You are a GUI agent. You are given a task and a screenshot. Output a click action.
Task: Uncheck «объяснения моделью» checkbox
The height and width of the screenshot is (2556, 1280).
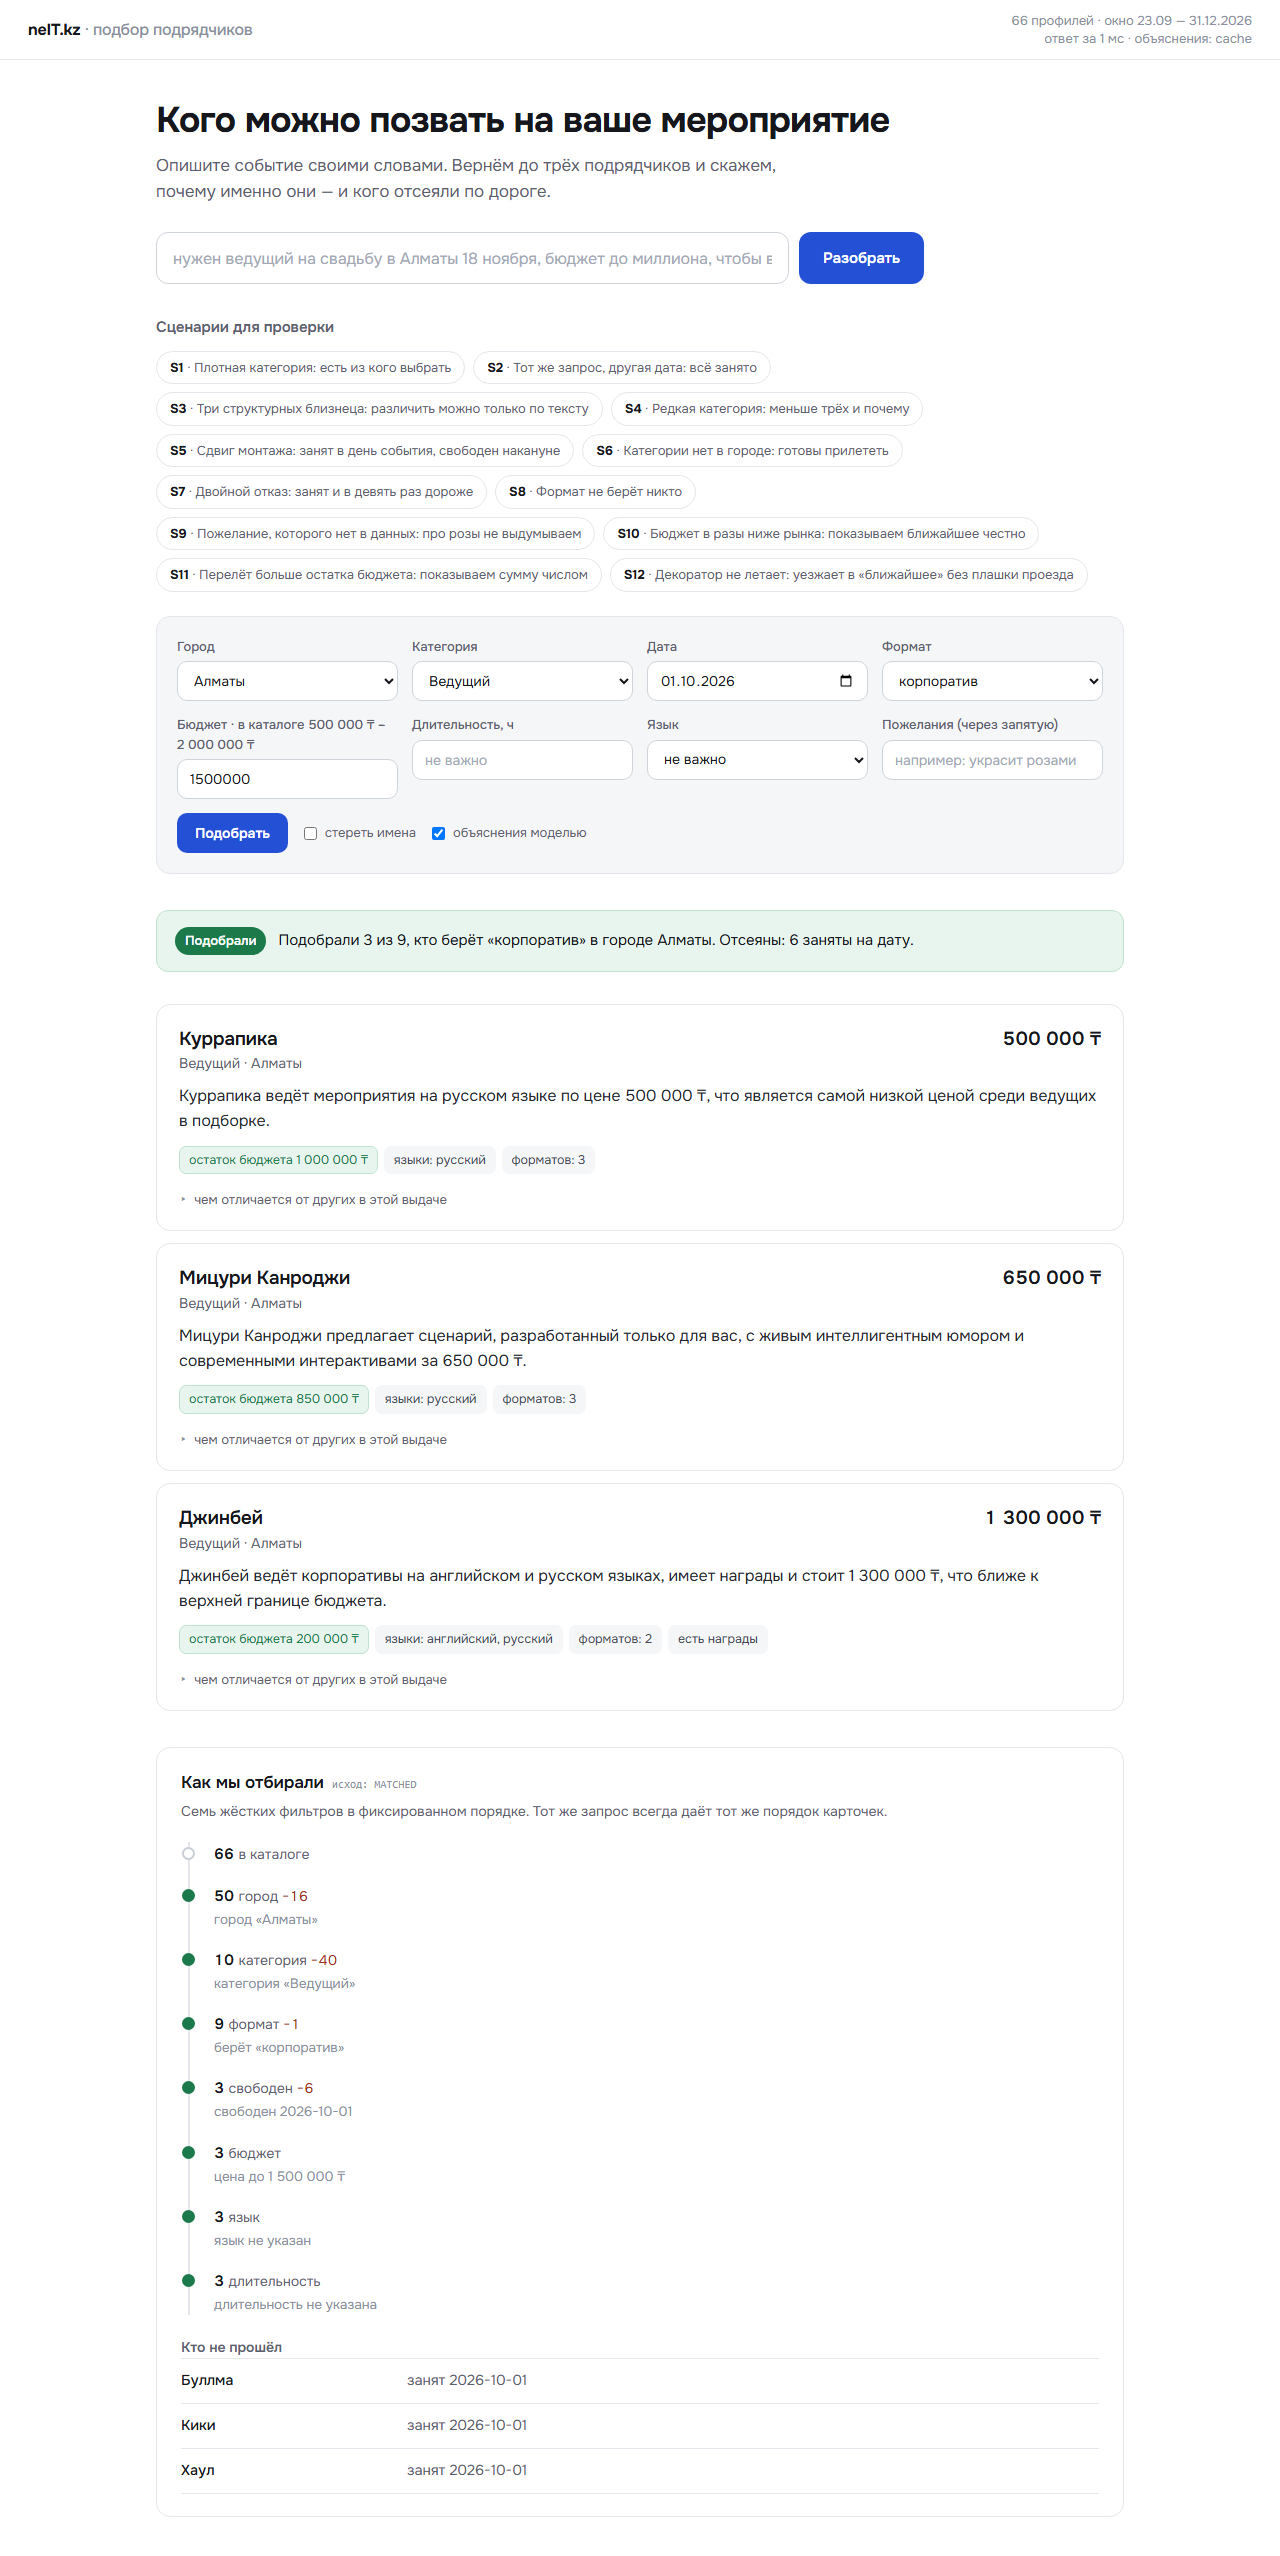pos(438,833)
